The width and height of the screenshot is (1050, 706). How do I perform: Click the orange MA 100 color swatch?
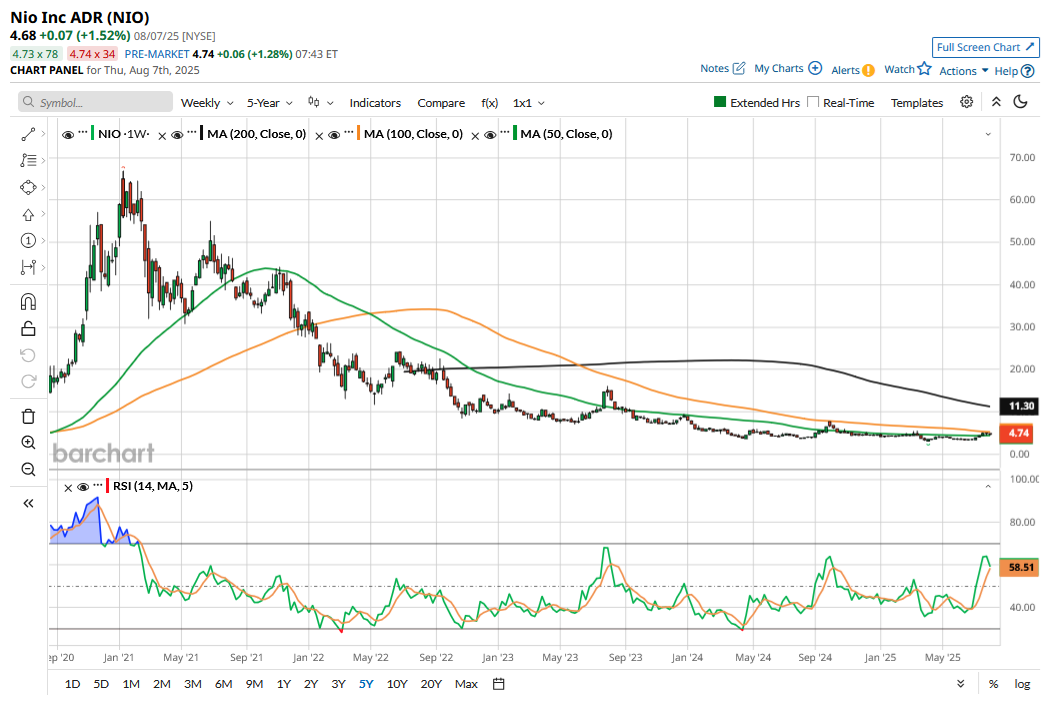pos(358,133)
